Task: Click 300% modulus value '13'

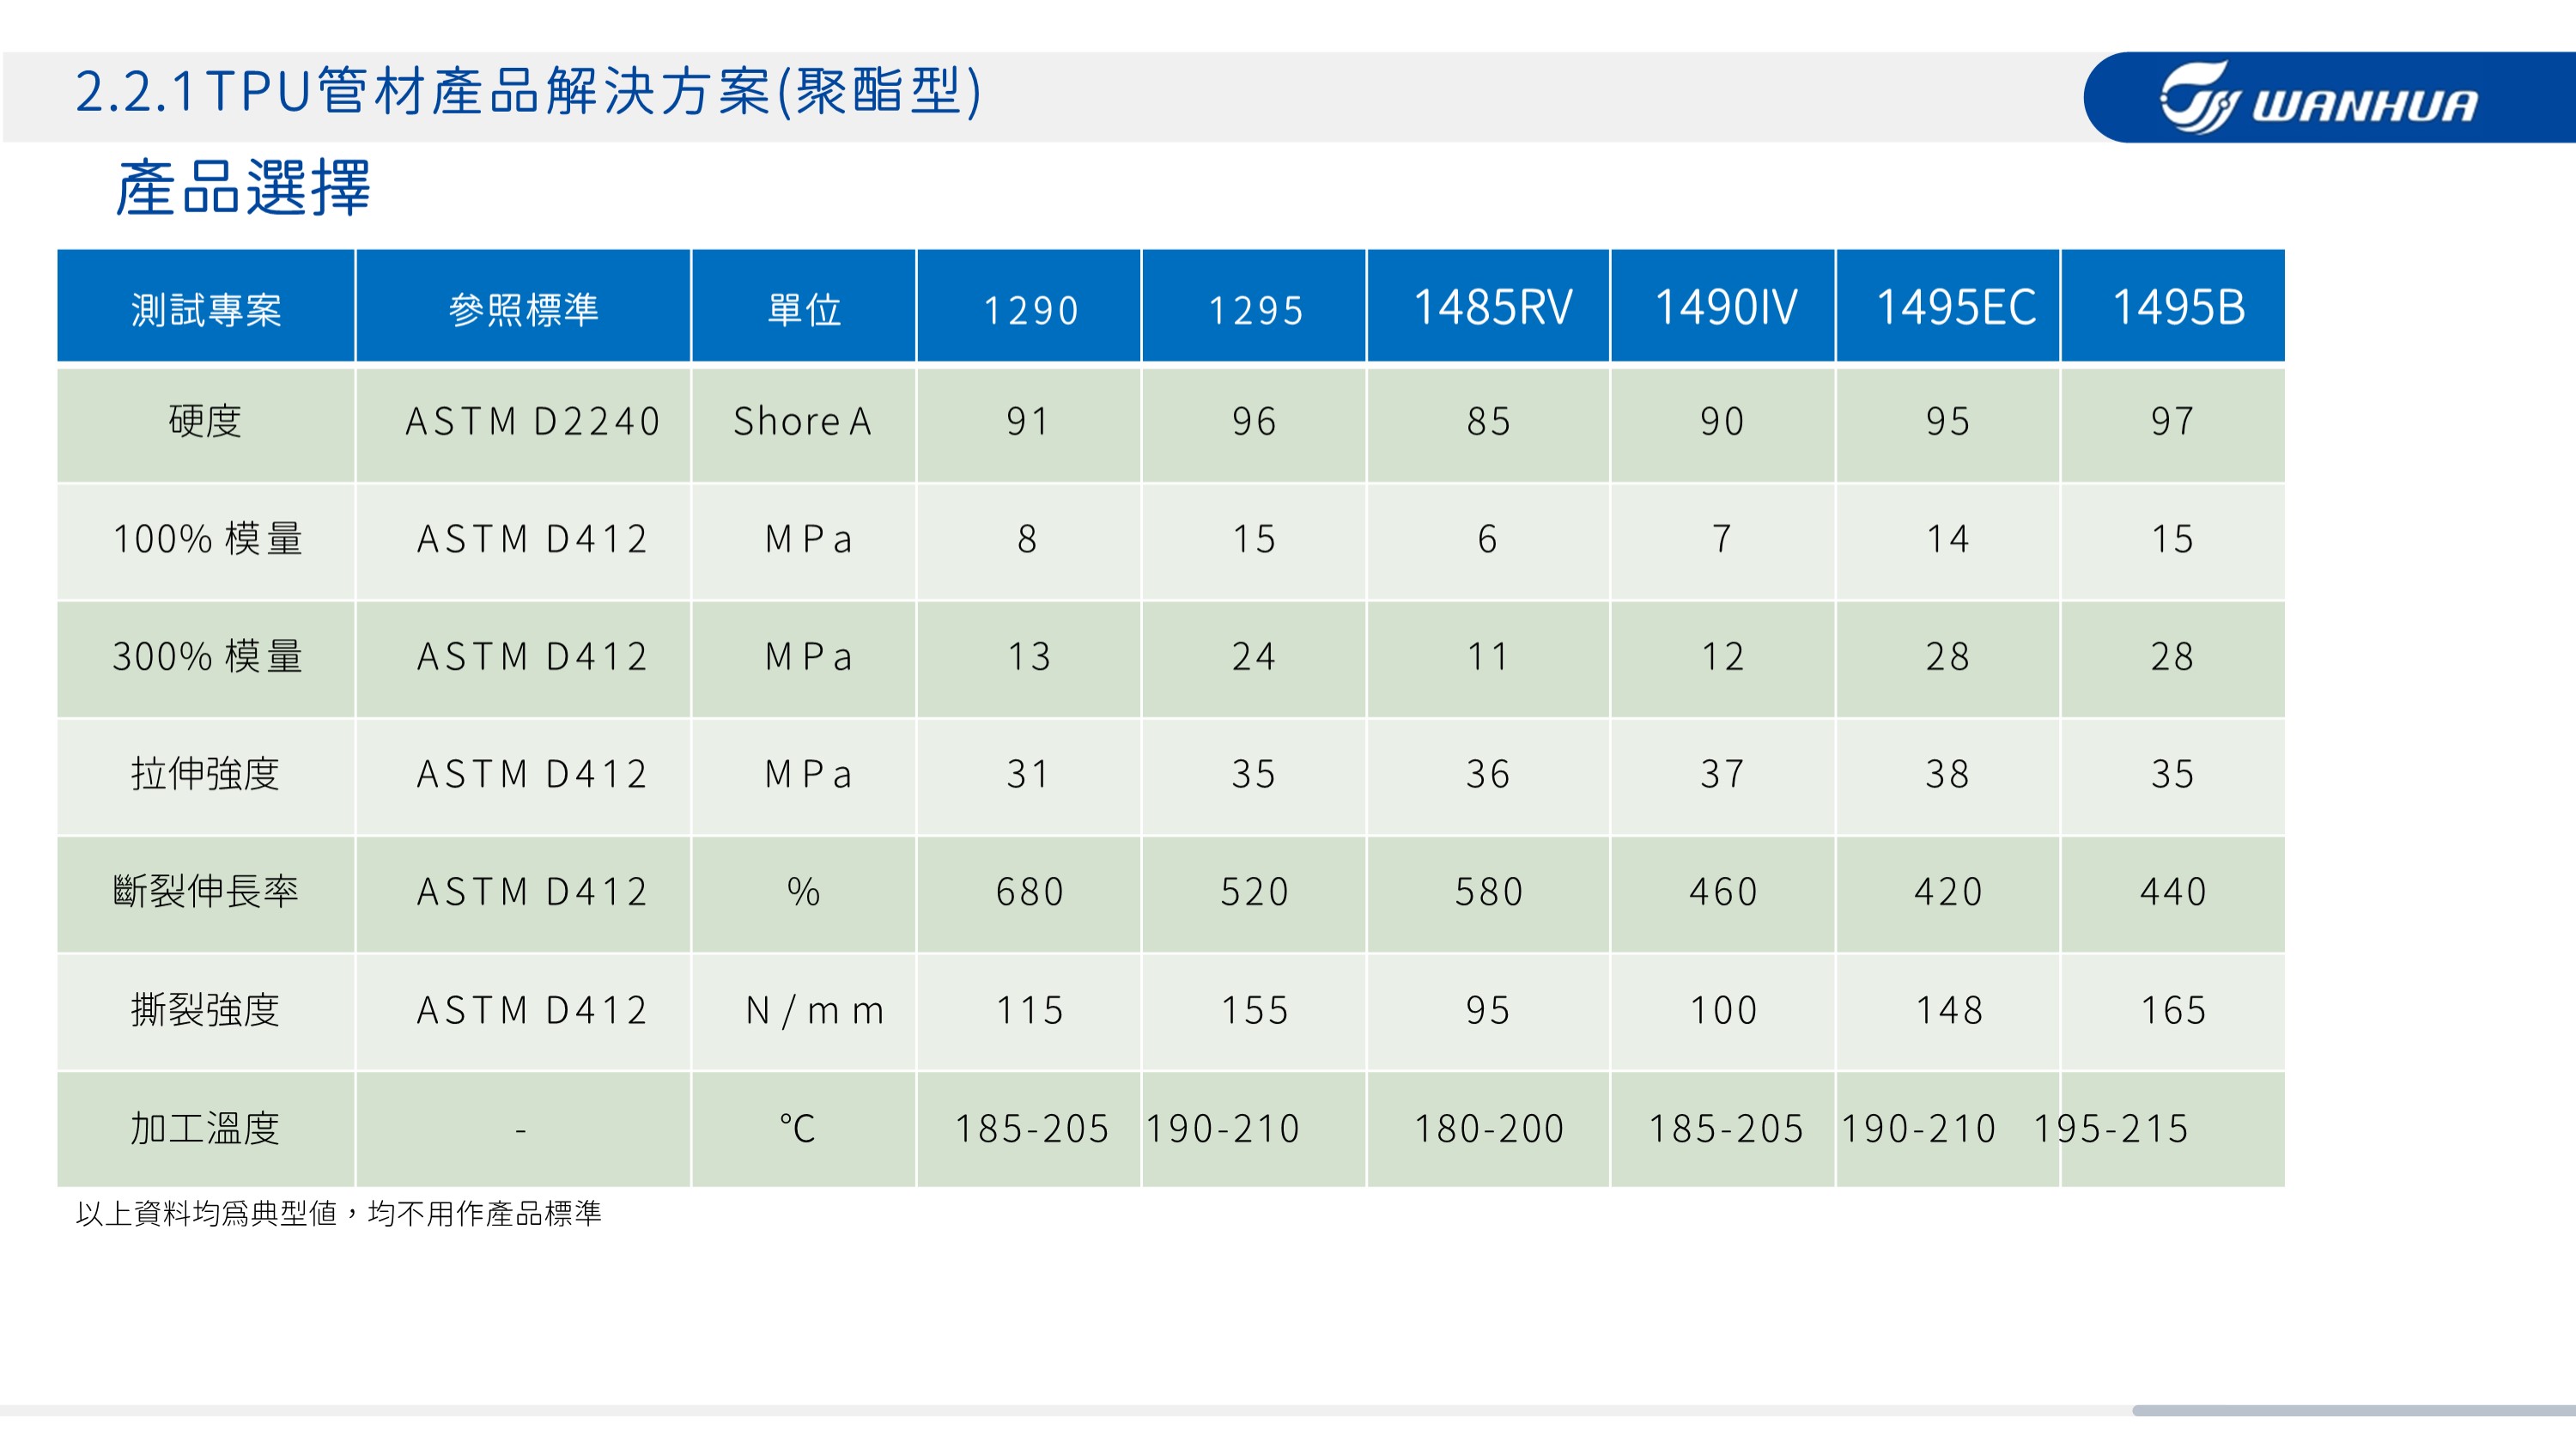Action: [1029, 656]
